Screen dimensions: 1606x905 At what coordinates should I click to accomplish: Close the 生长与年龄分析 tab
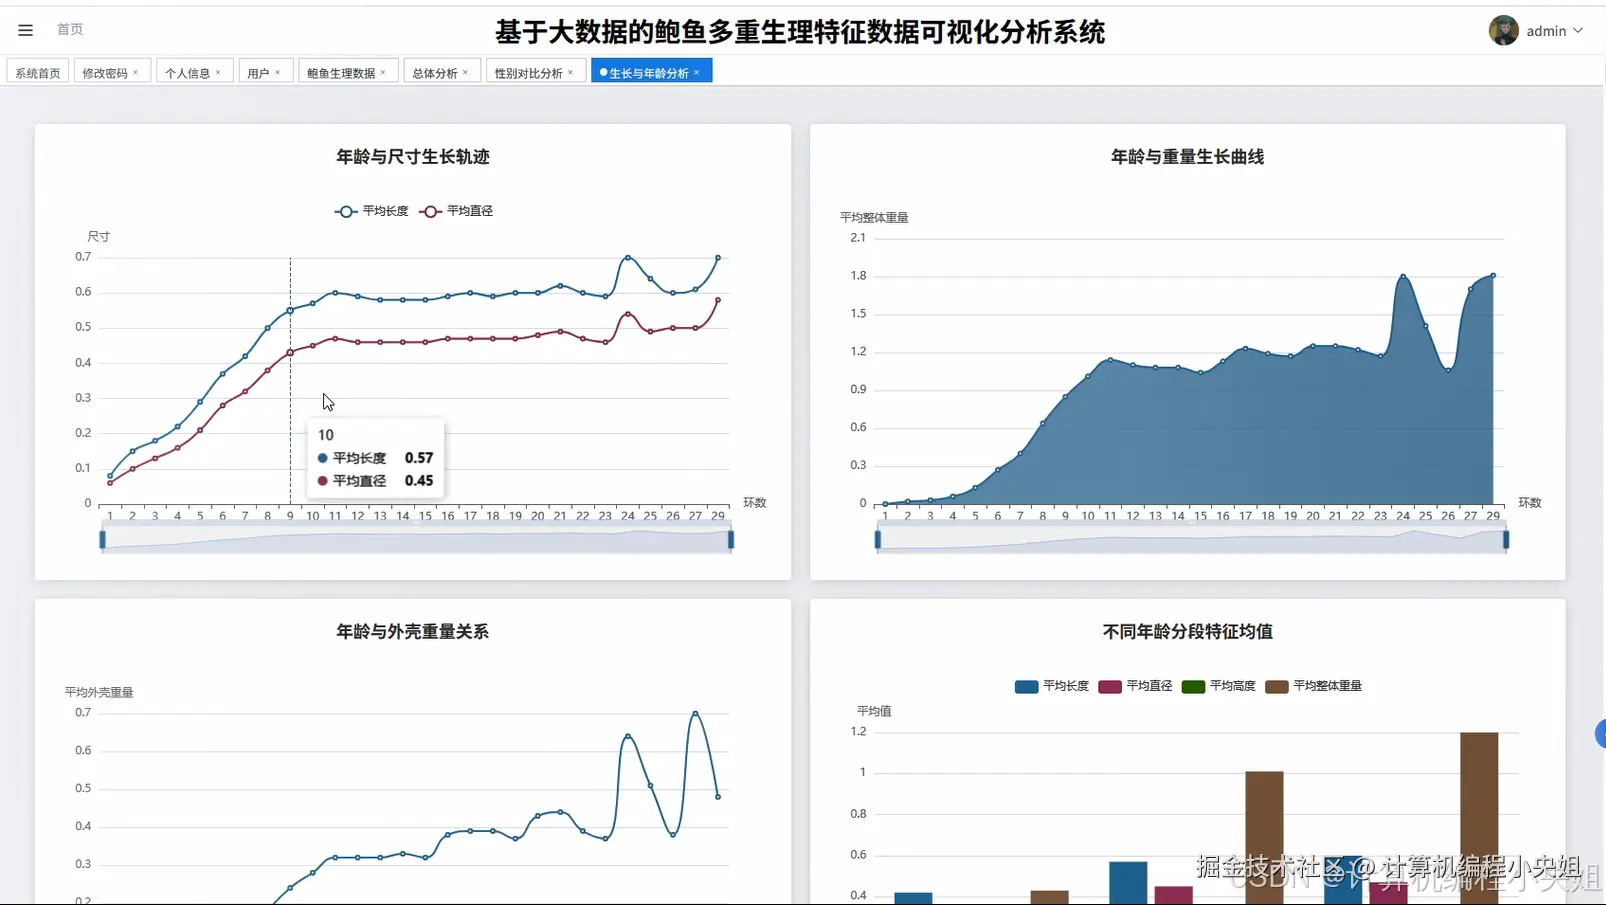click(x=697, y=72)
